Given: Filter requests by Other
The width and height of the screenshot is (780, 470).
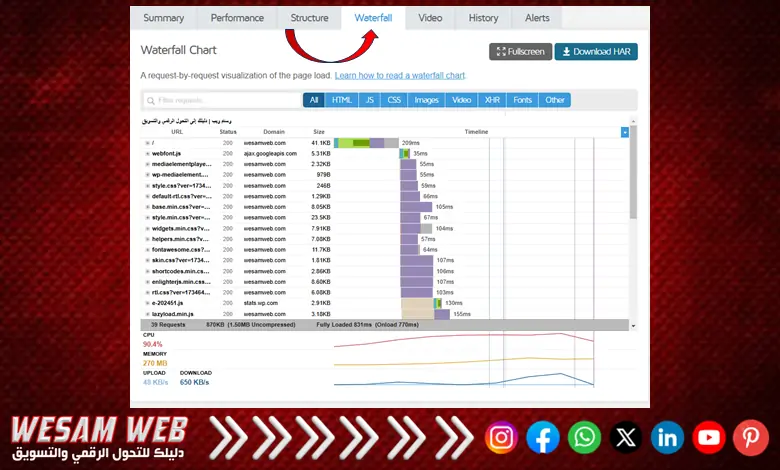Looking at the screenshot, I should (x=555, y=100).
